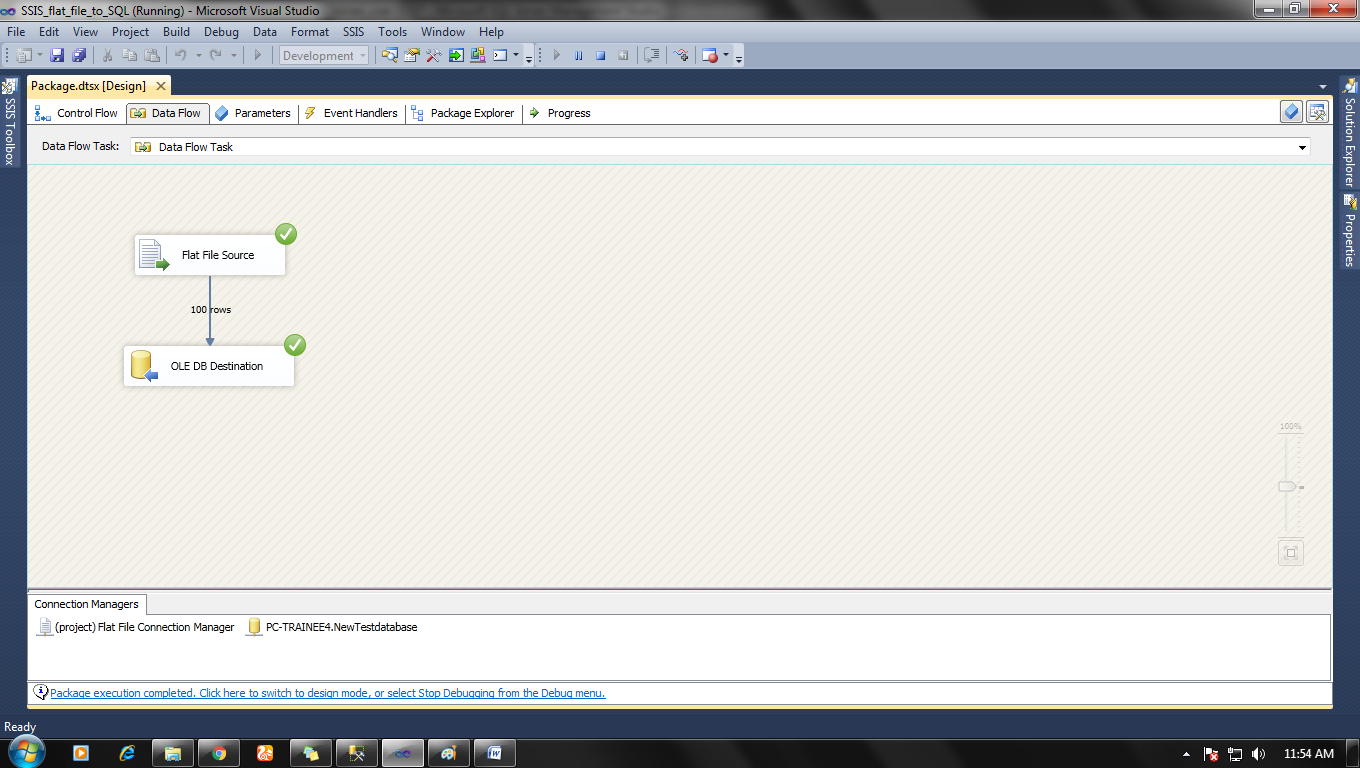The image size is (1360, 768).
Task: Click the New Project toolbar icon
Action: 24,56
